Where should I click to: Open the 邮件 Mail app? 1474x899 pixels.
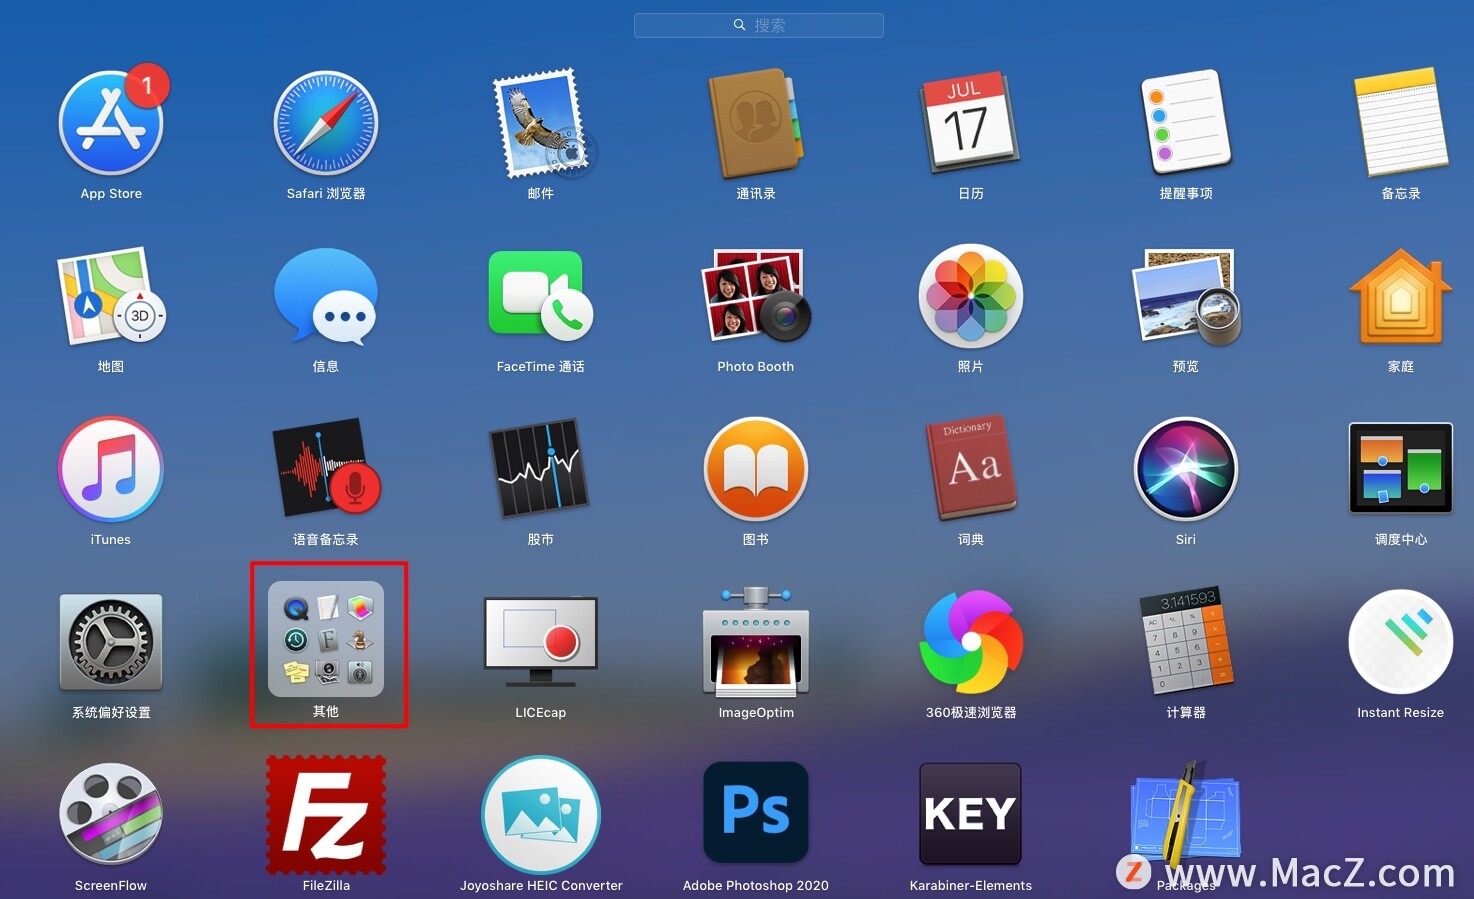click(x=541, y=123)
